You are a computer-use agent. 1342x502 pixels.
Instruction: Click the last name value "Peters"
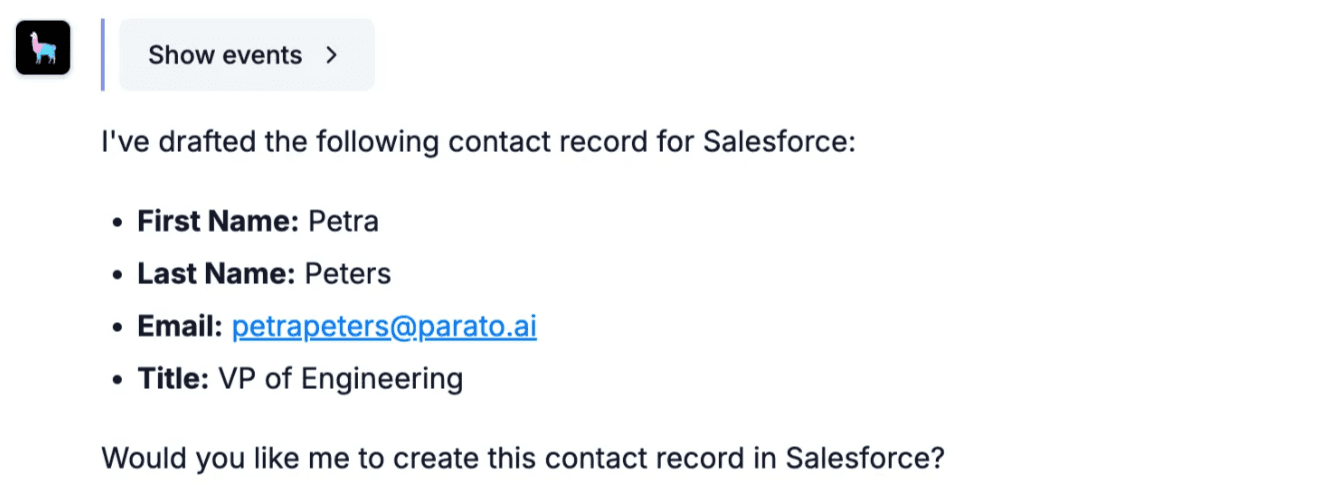(x=348, y=274)
